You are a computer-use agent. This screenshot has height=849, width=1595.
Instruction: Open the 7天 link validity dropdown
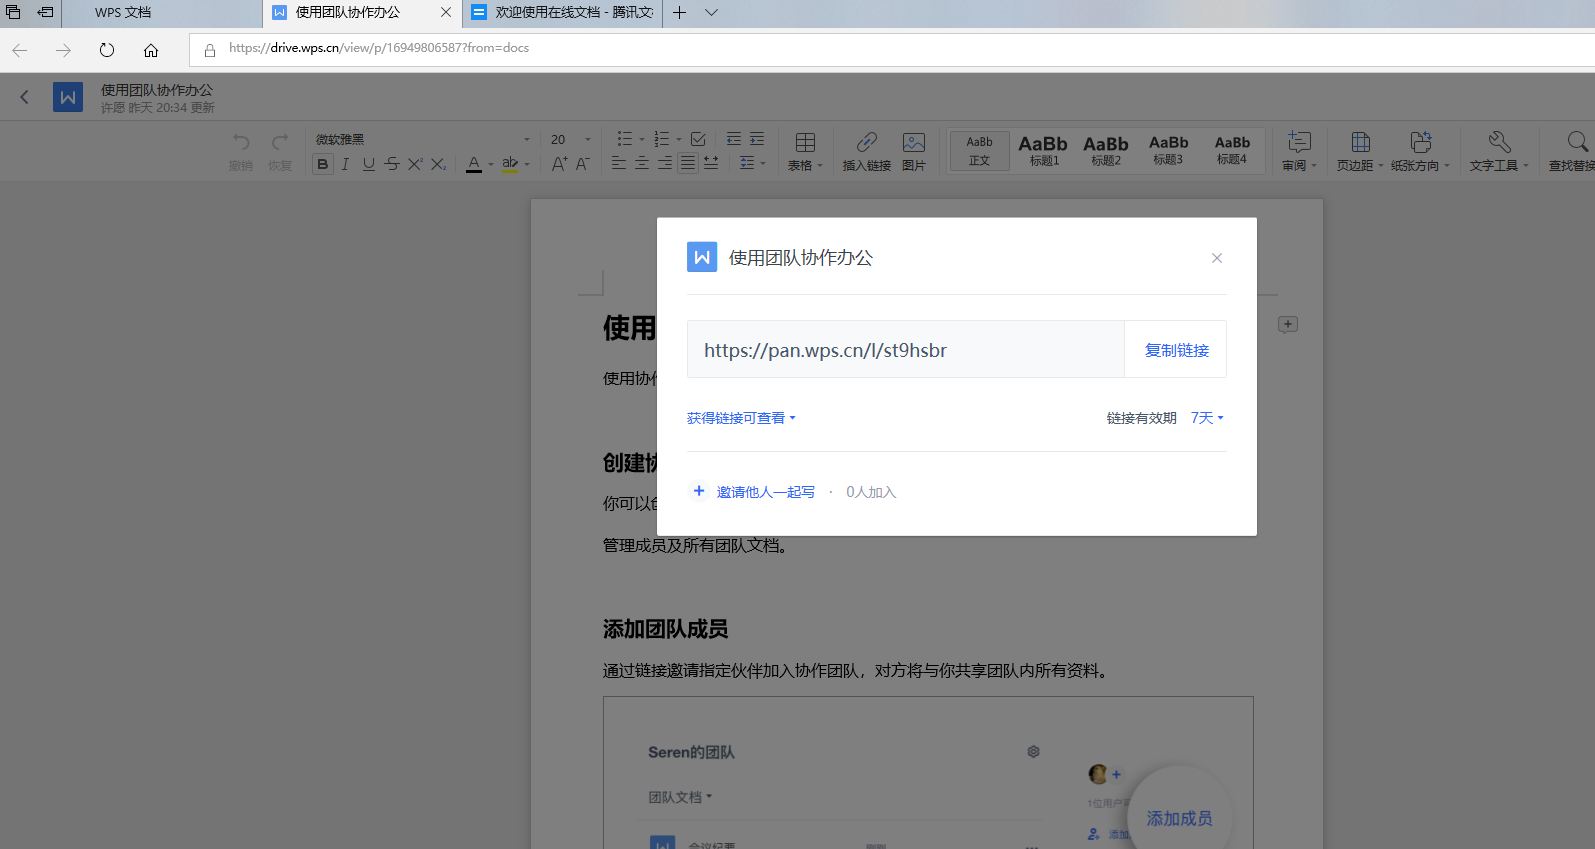[1207, 418]
